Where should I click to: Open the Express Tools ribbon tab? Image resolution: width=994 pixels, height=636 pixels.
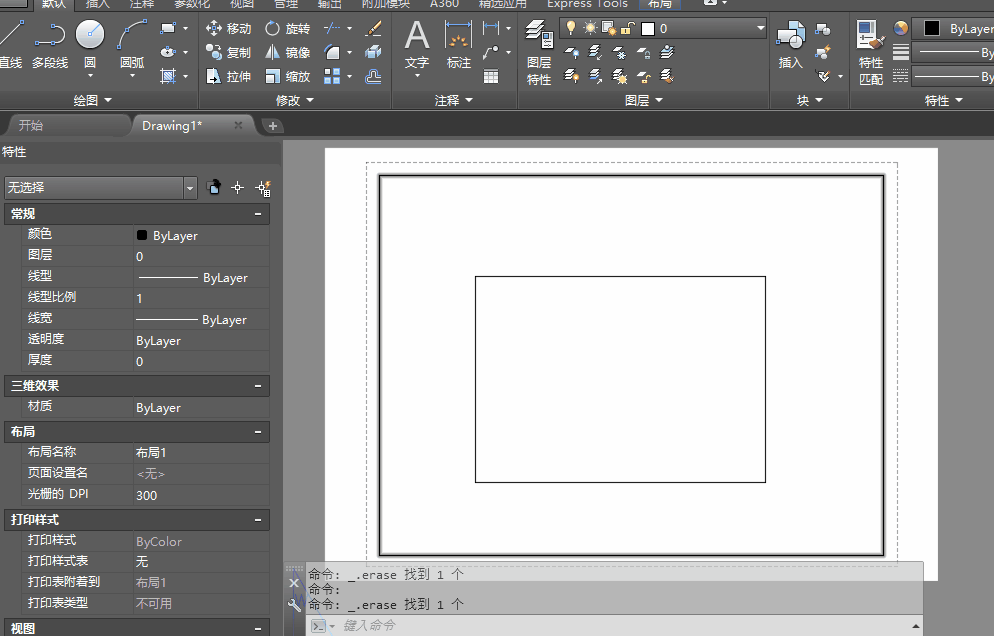click(x=587, y=4)
